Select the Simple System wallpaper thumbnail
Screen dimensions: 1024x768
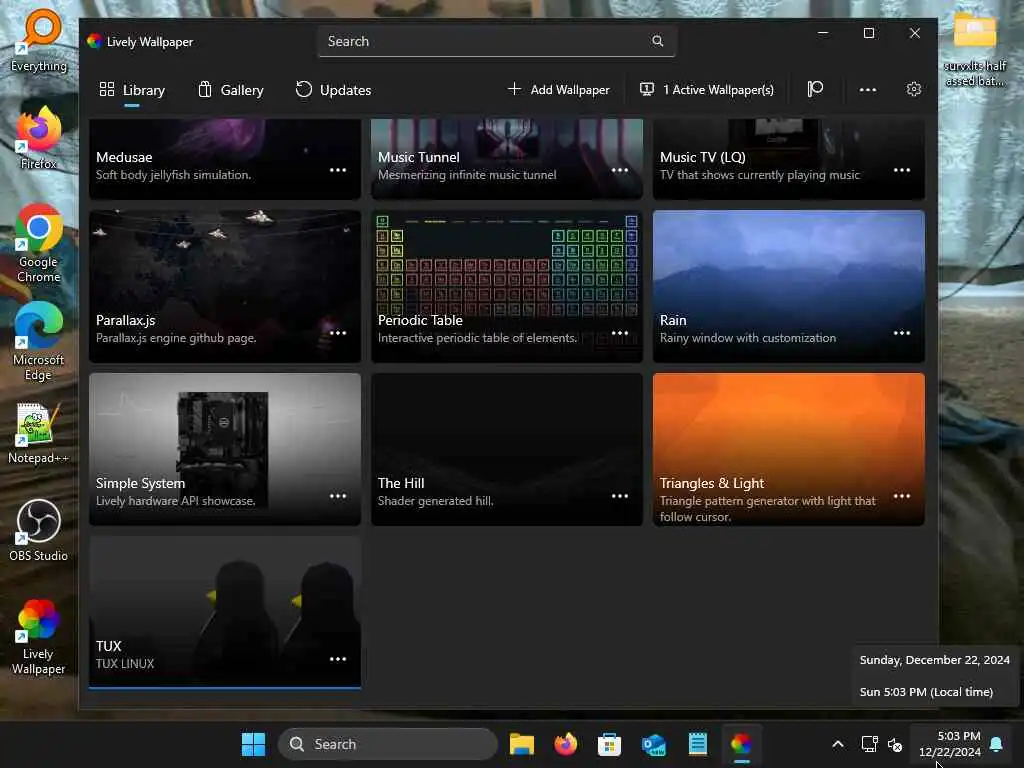[225, 449]
